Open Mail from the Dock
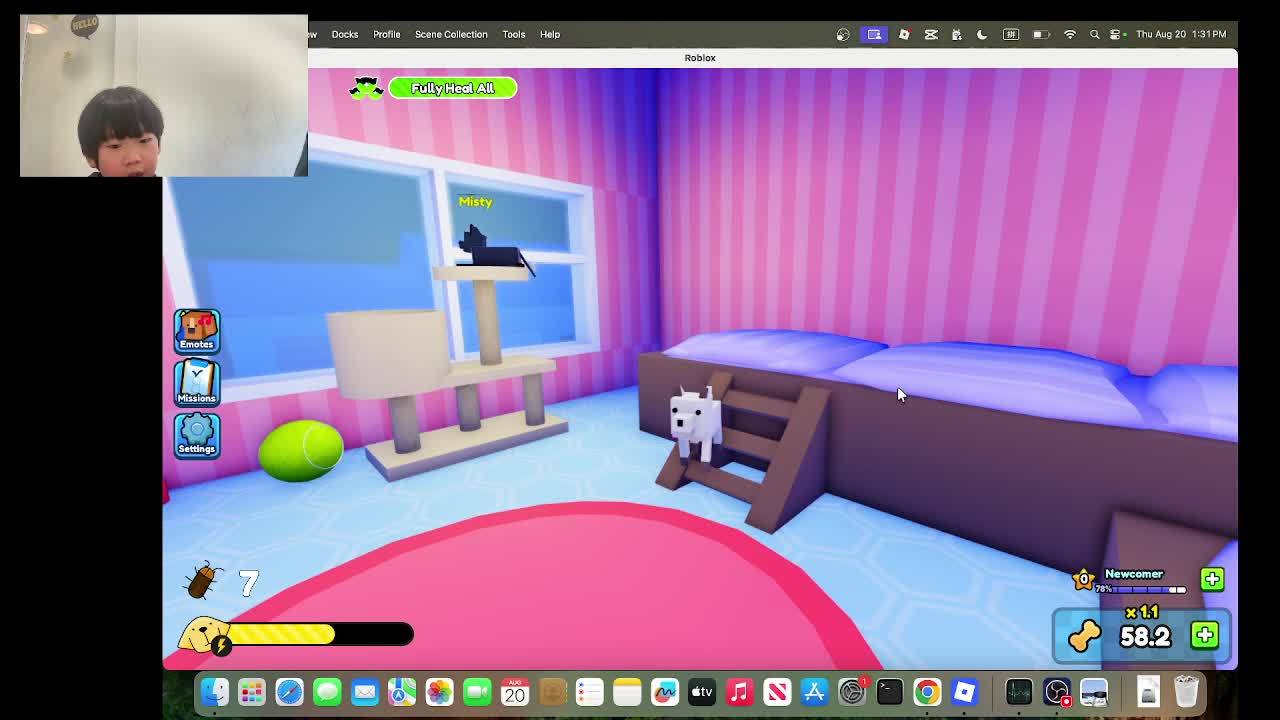1280x720 pixels. click(365, 692)
